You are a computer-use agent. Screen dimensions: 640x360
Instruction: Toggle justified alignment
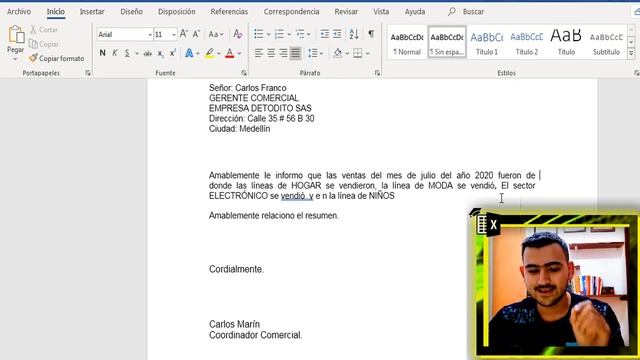[295, 53]
